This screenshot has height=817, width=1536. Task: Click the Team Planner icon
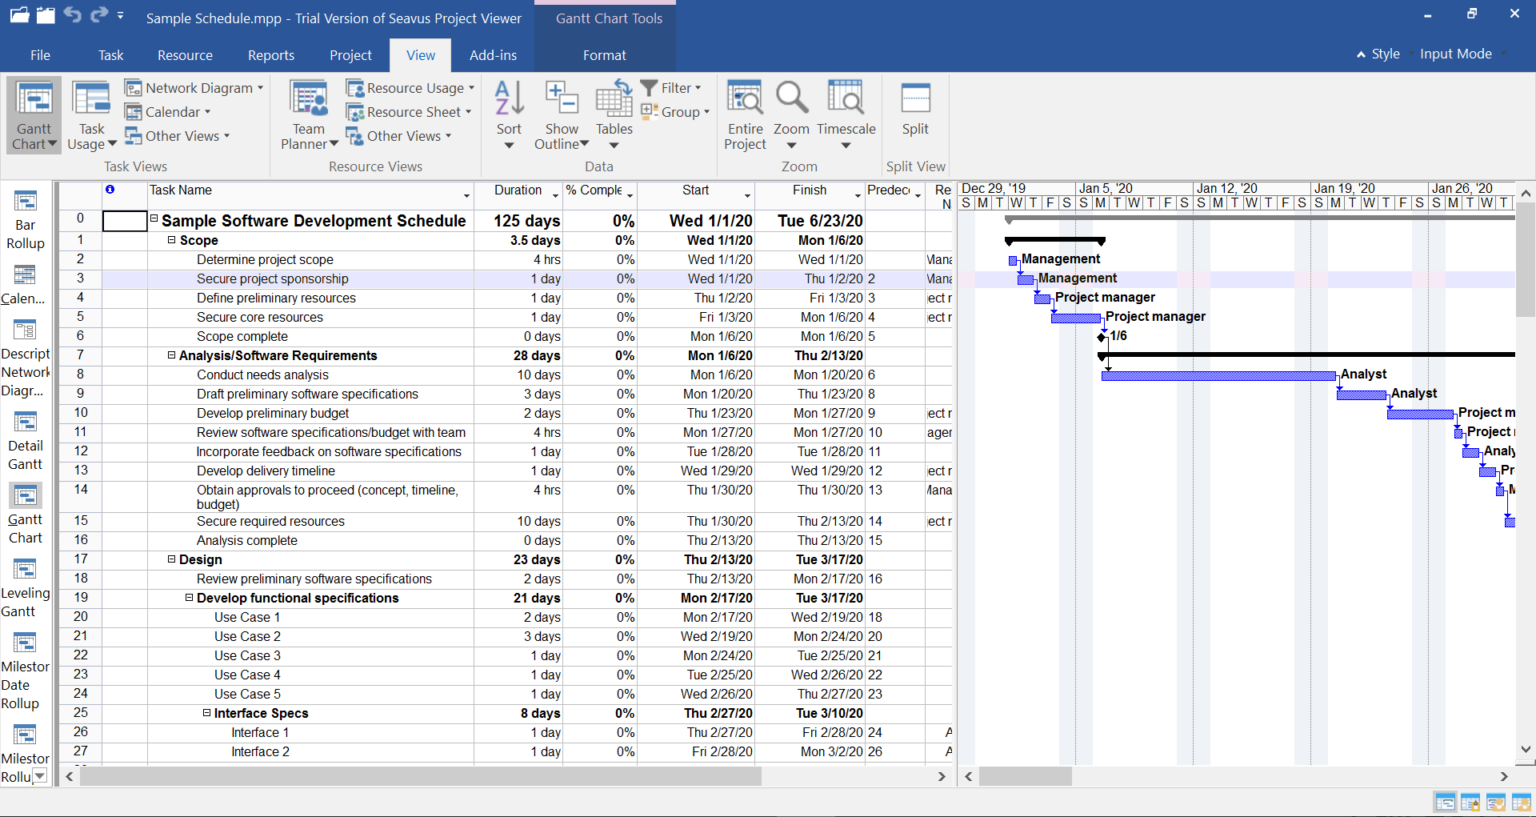[309, 116]
